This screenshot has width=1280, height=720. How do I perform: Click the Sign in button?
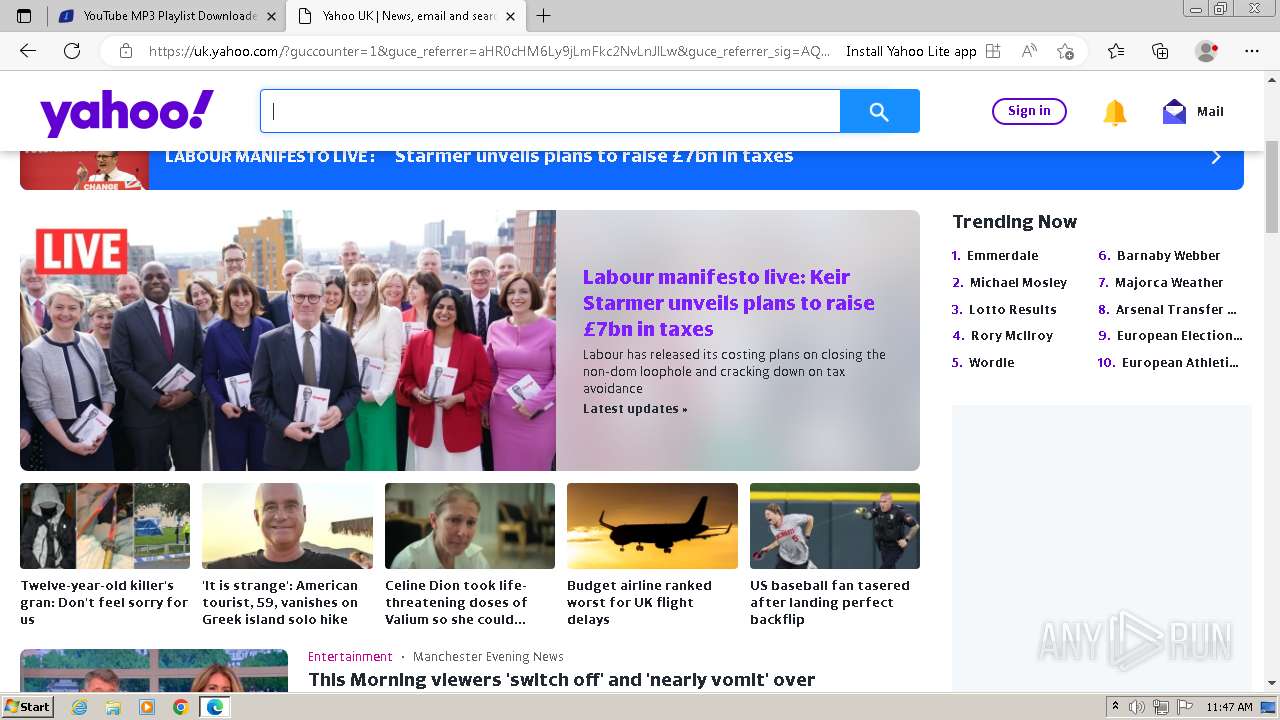point(1029,111)
